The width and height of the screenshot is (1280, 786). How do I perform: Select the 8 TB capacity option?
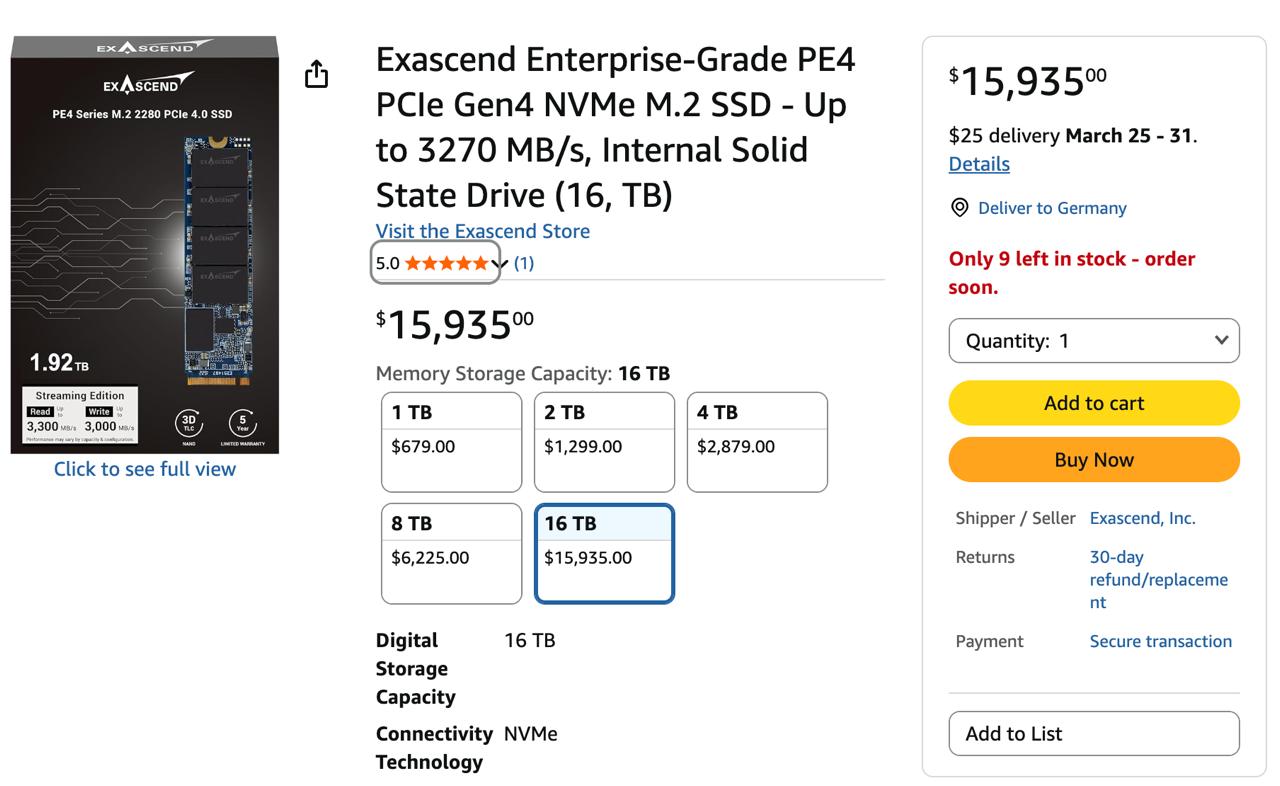click(451, 552)
